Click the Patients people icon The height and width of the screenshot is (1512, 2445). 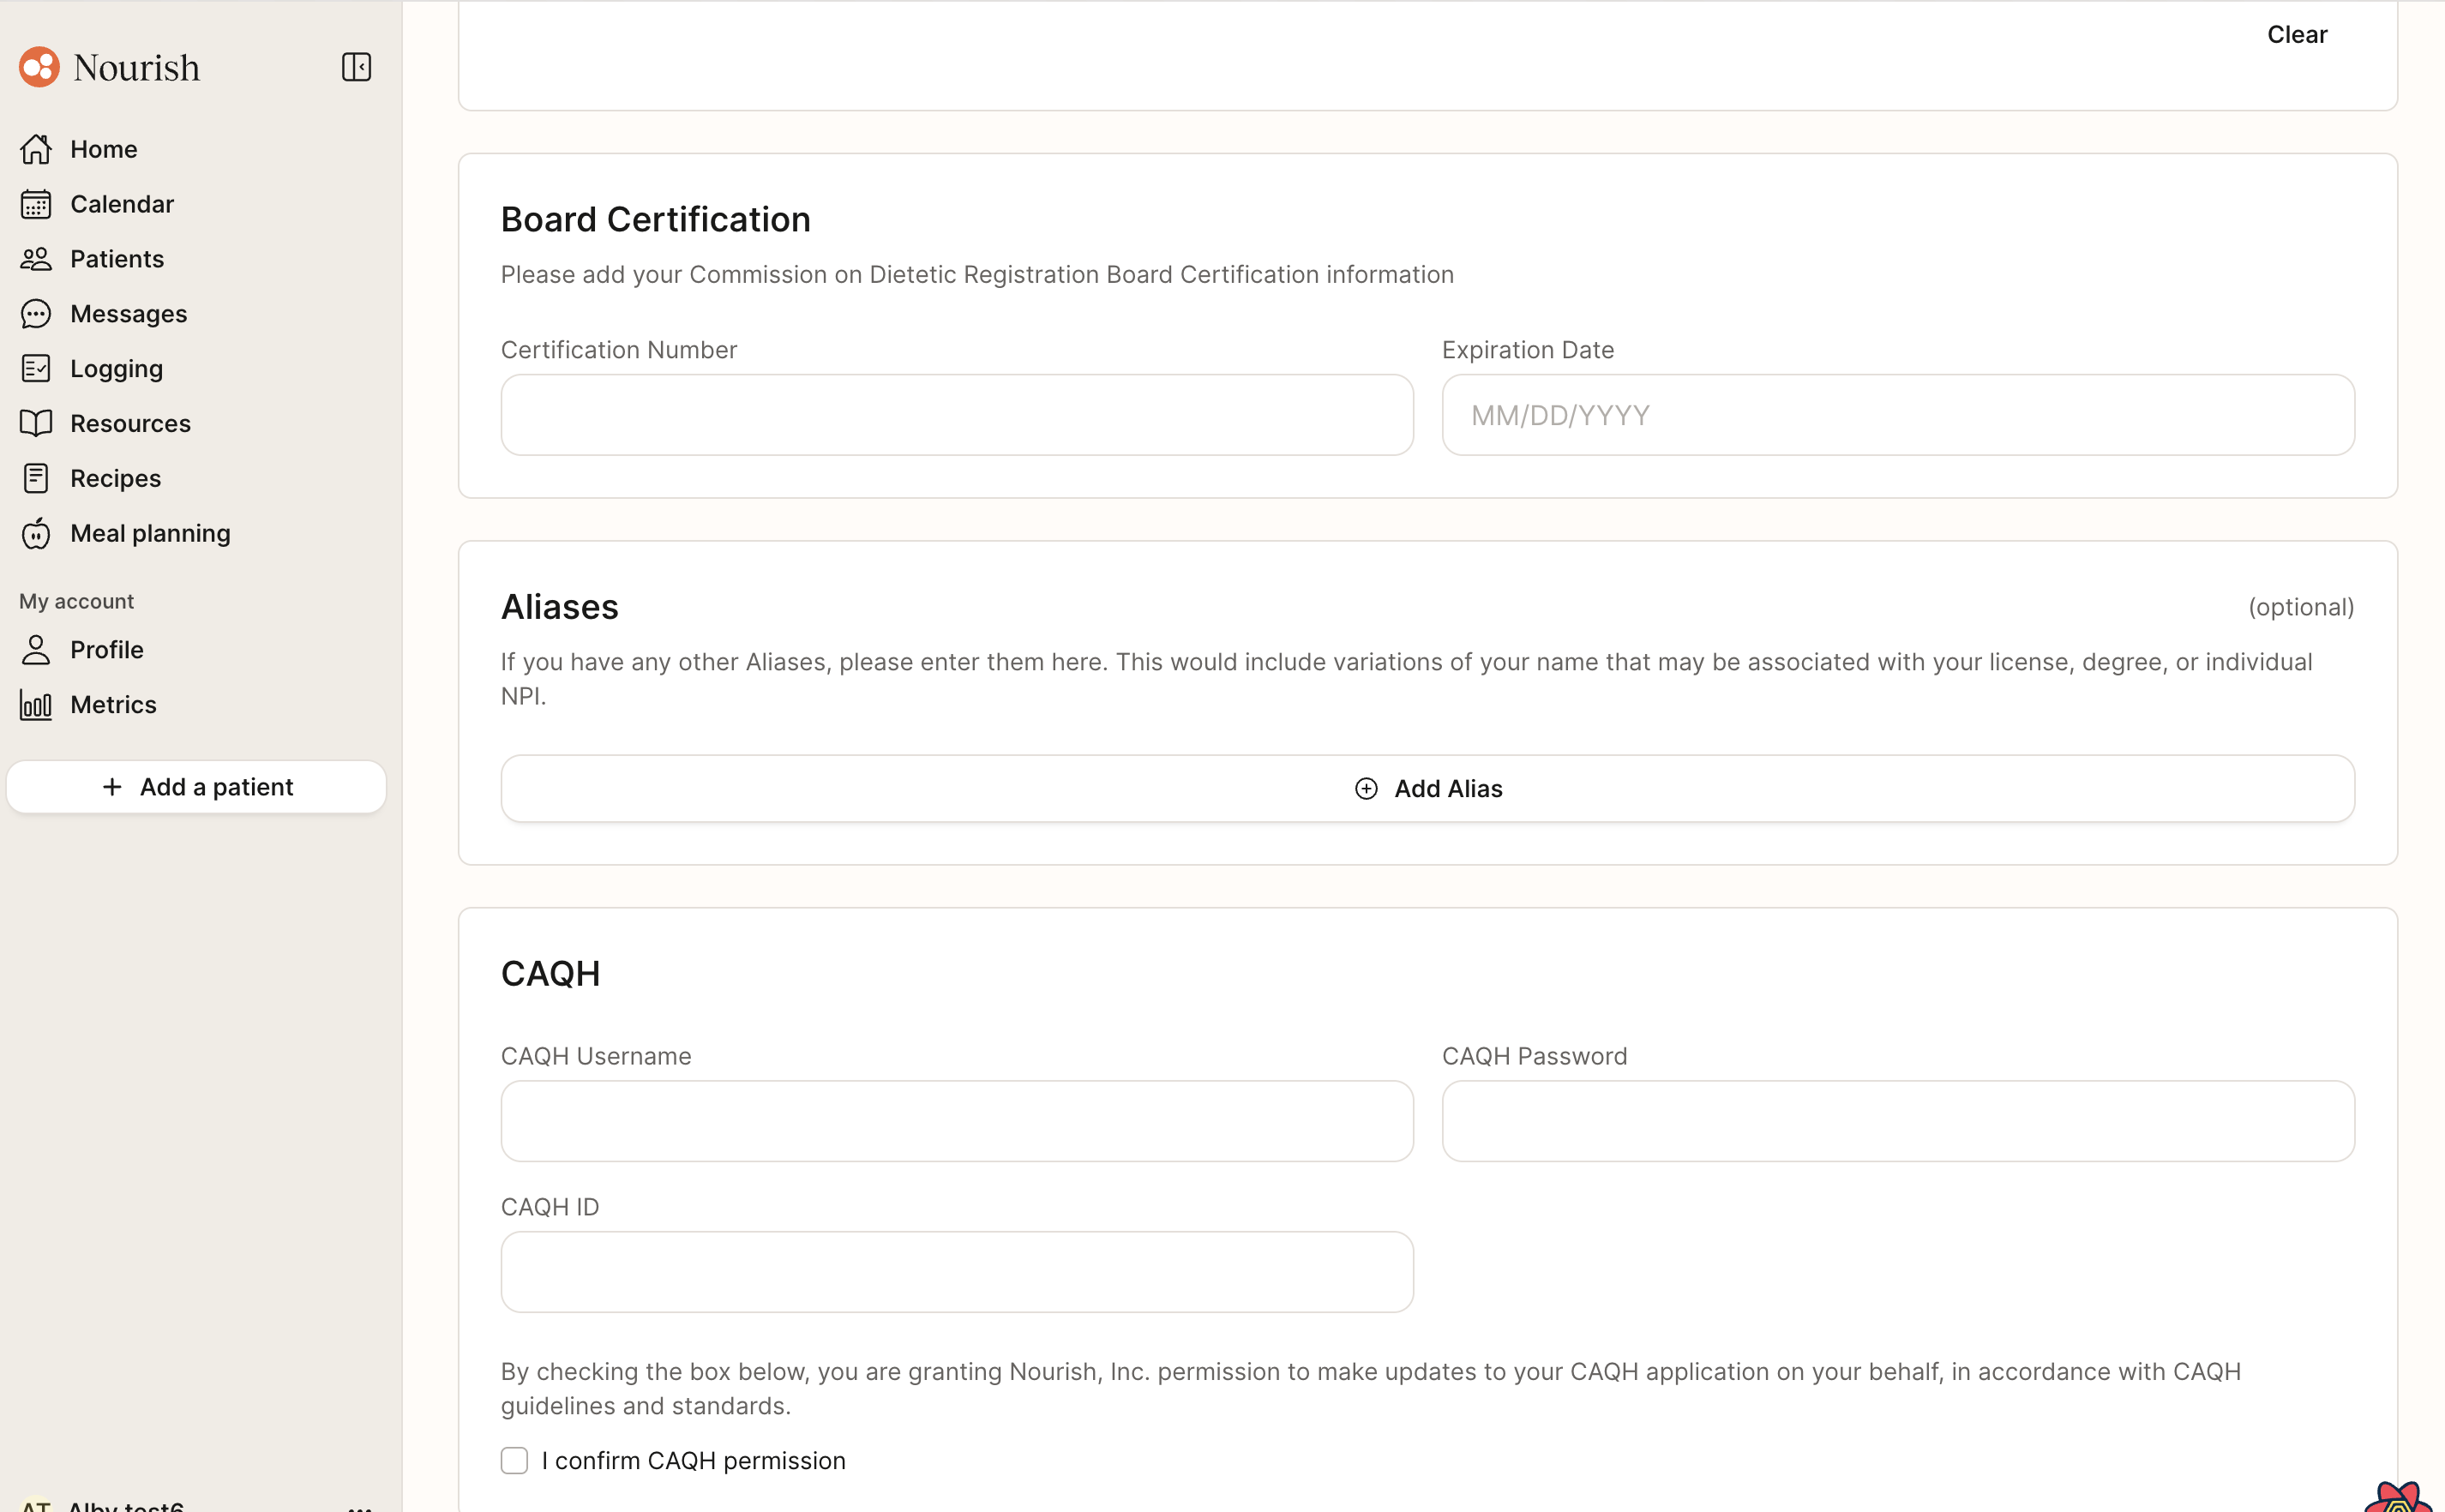click(36, 259)
